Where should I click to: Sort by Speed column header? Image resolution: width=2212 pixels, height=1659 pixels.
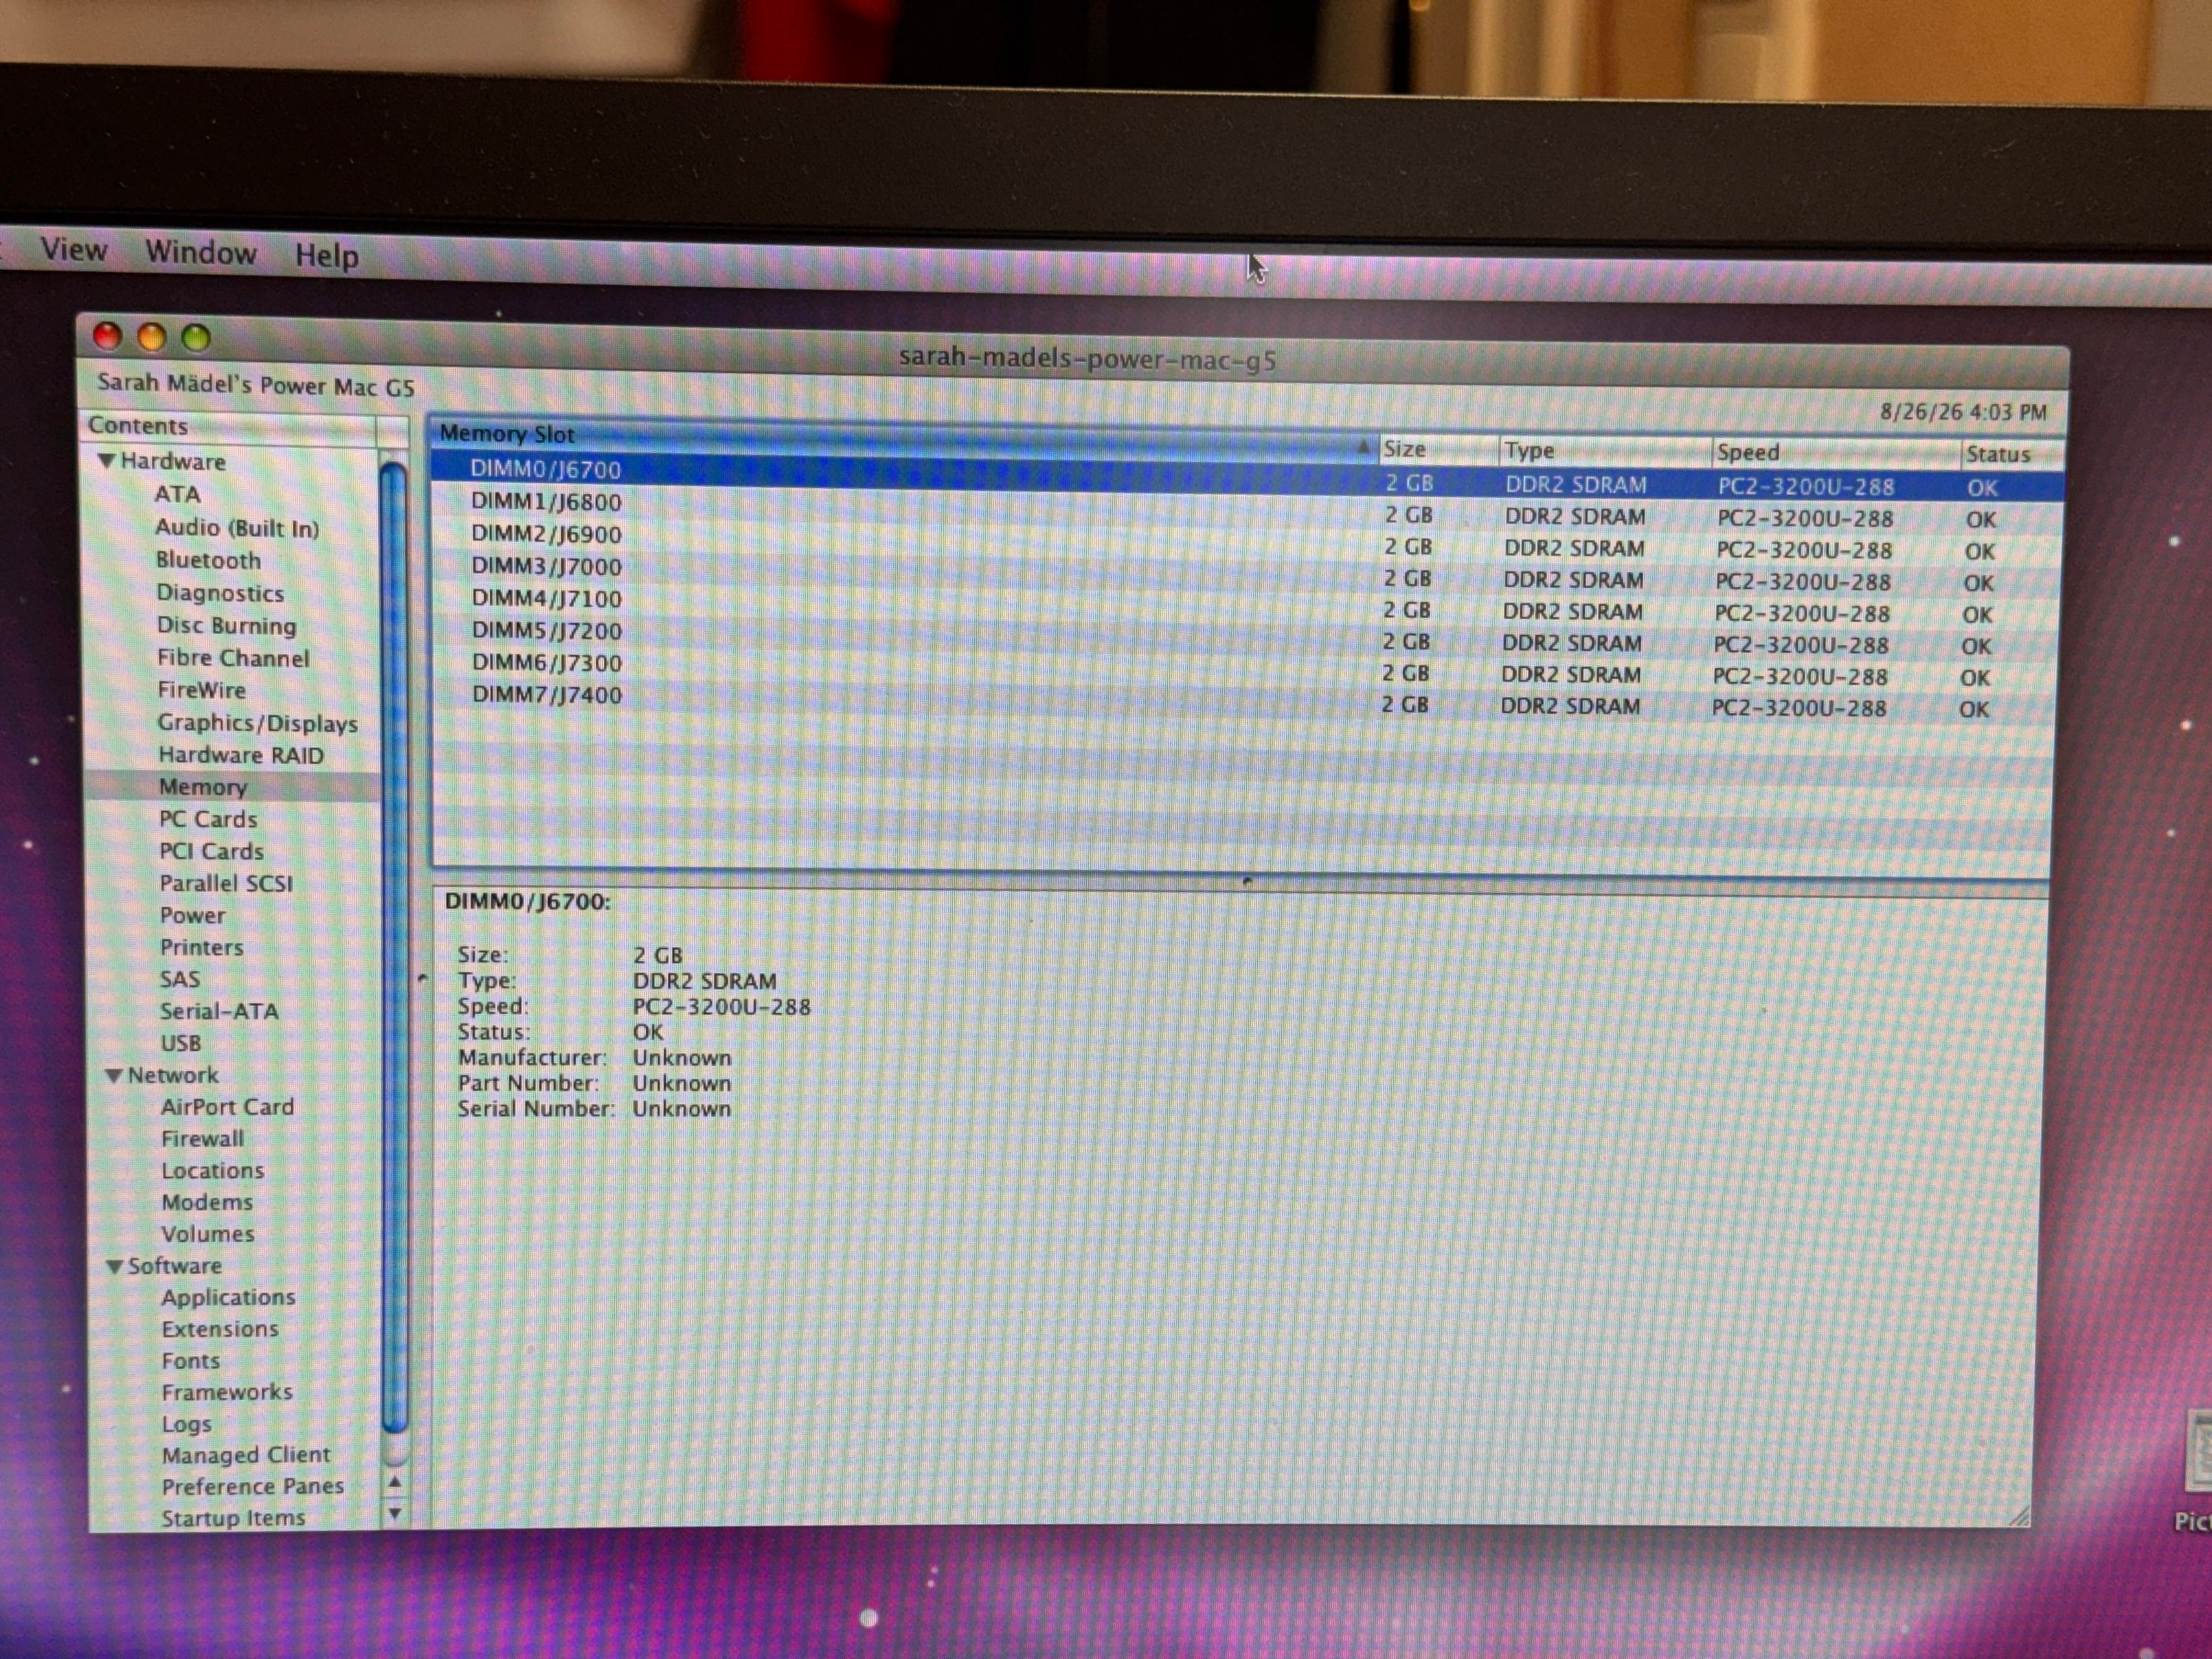1836,454
